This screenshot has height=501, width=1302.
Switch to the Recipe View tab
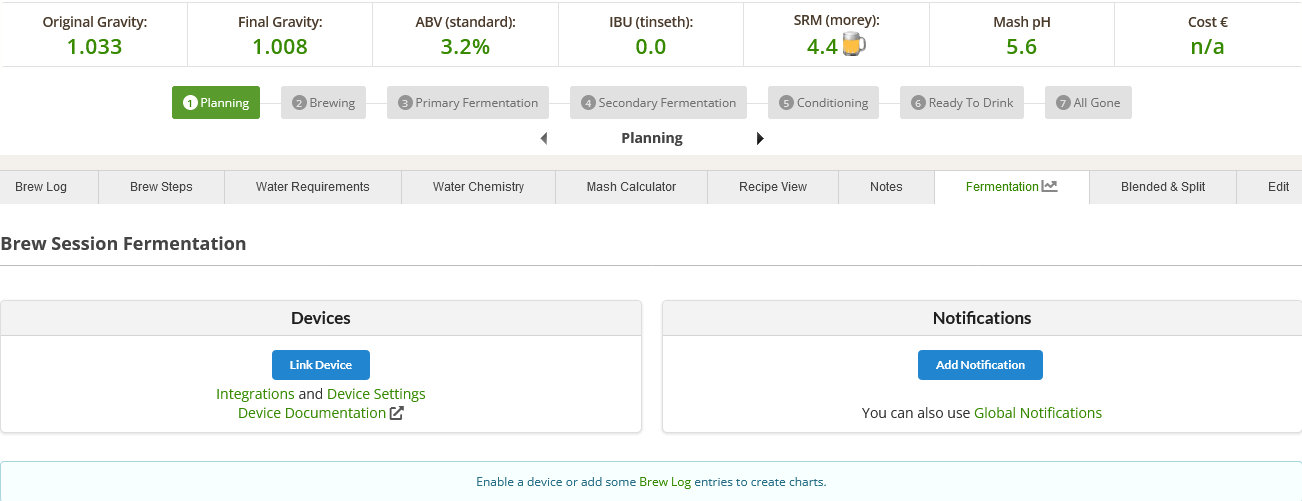coord(773,187)
